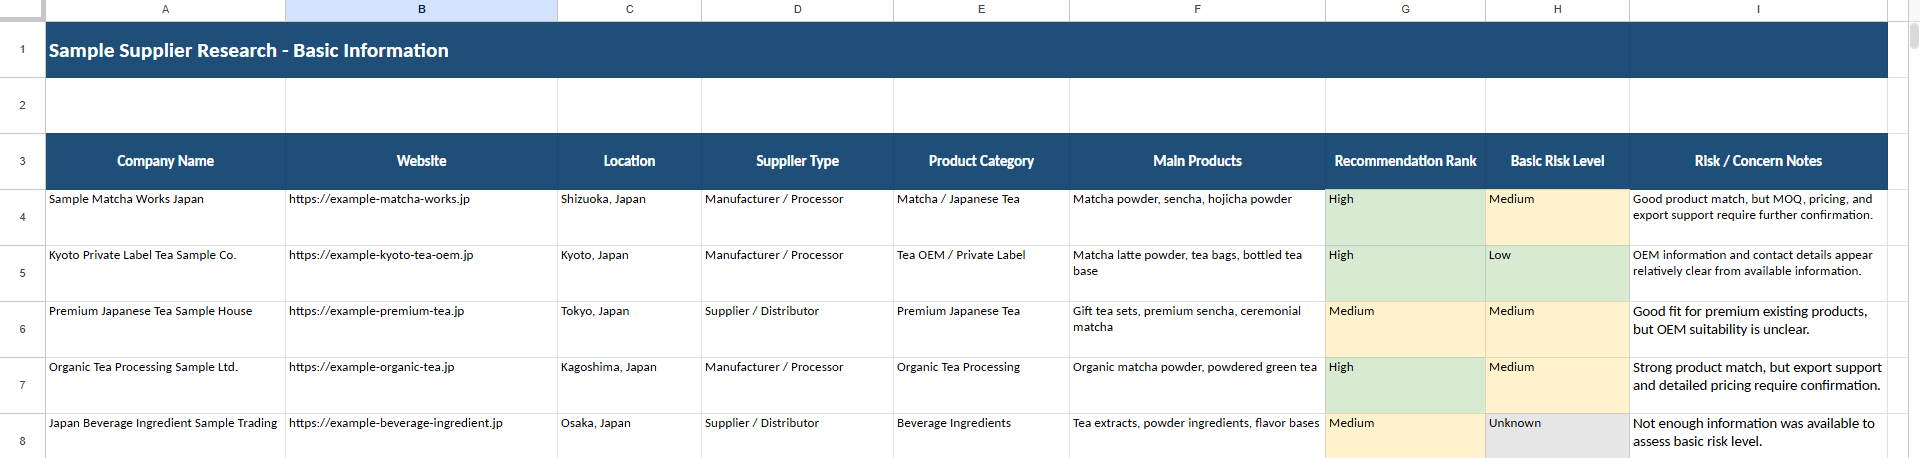The height and width of the screenshot is (458, 1920).
Task: Click the Organic Tea Processing category cell
Action: pos(981,385)
